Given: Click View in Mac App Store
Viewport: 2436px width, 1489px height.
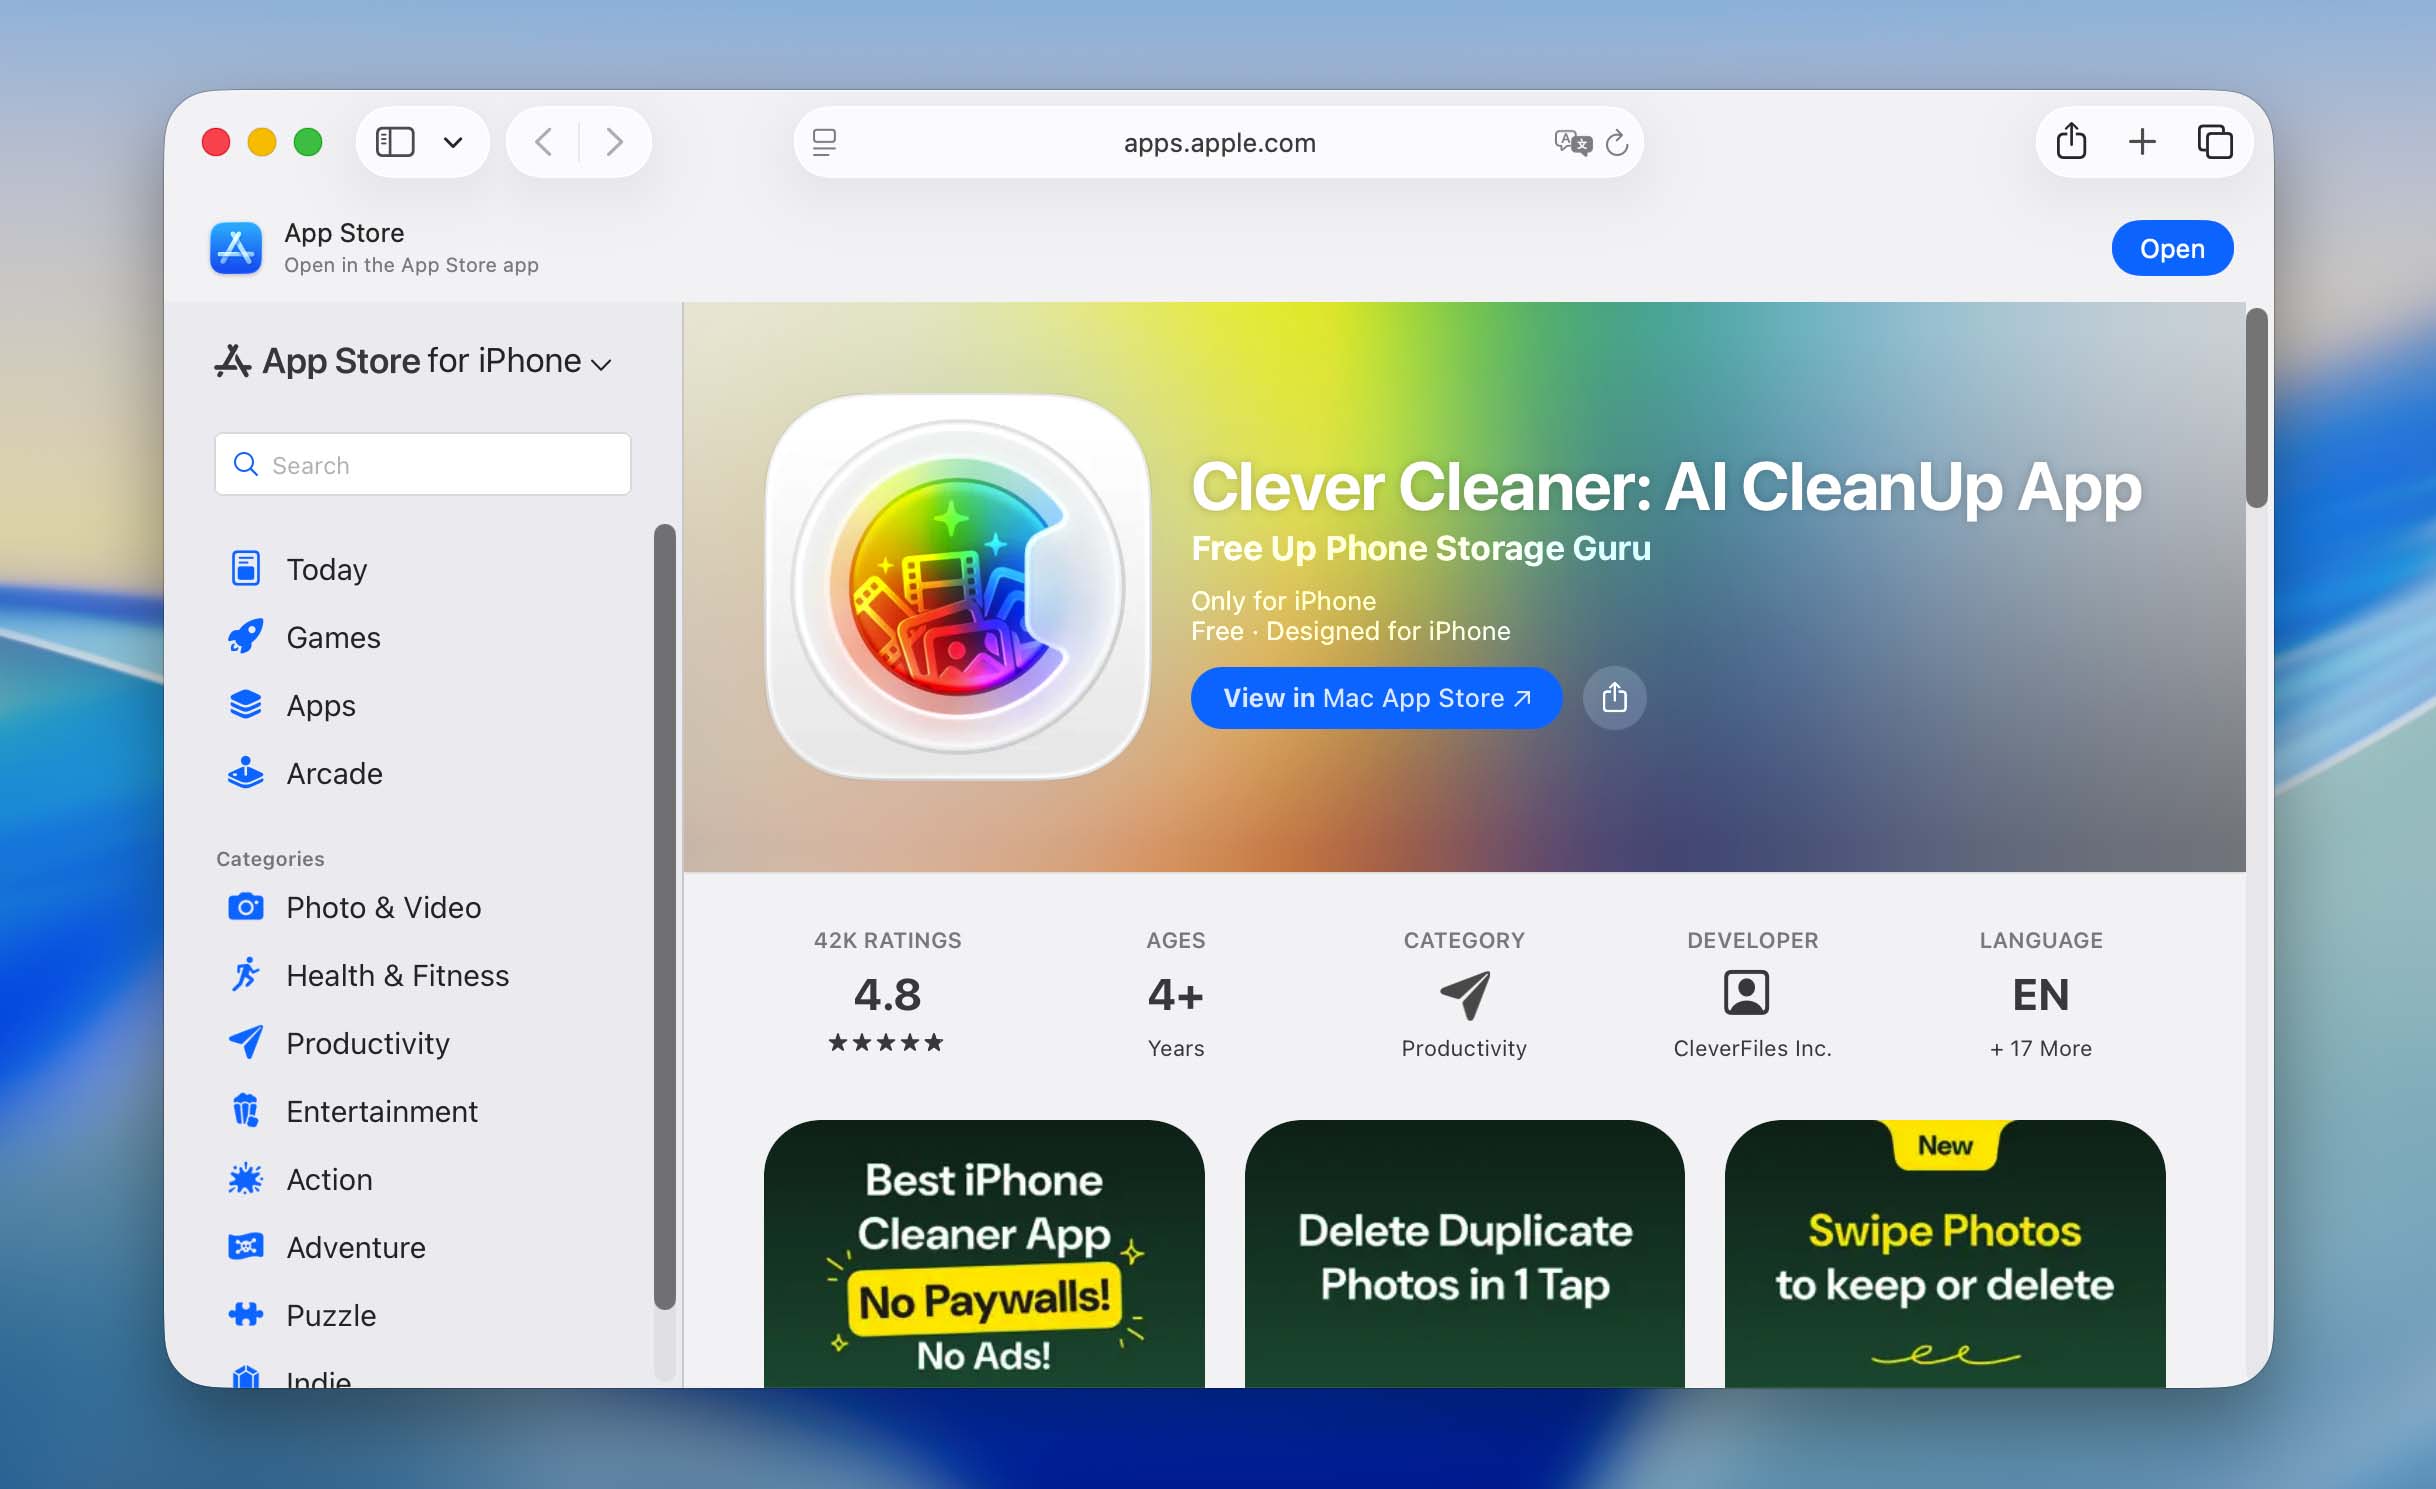Looking at the screenshot, I should point(1375,698).
